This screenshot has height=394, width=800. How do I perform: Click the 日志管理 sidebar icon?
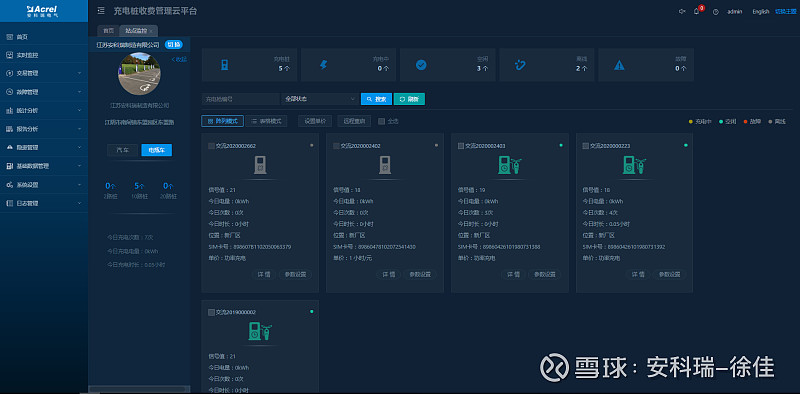click(10, 203)
